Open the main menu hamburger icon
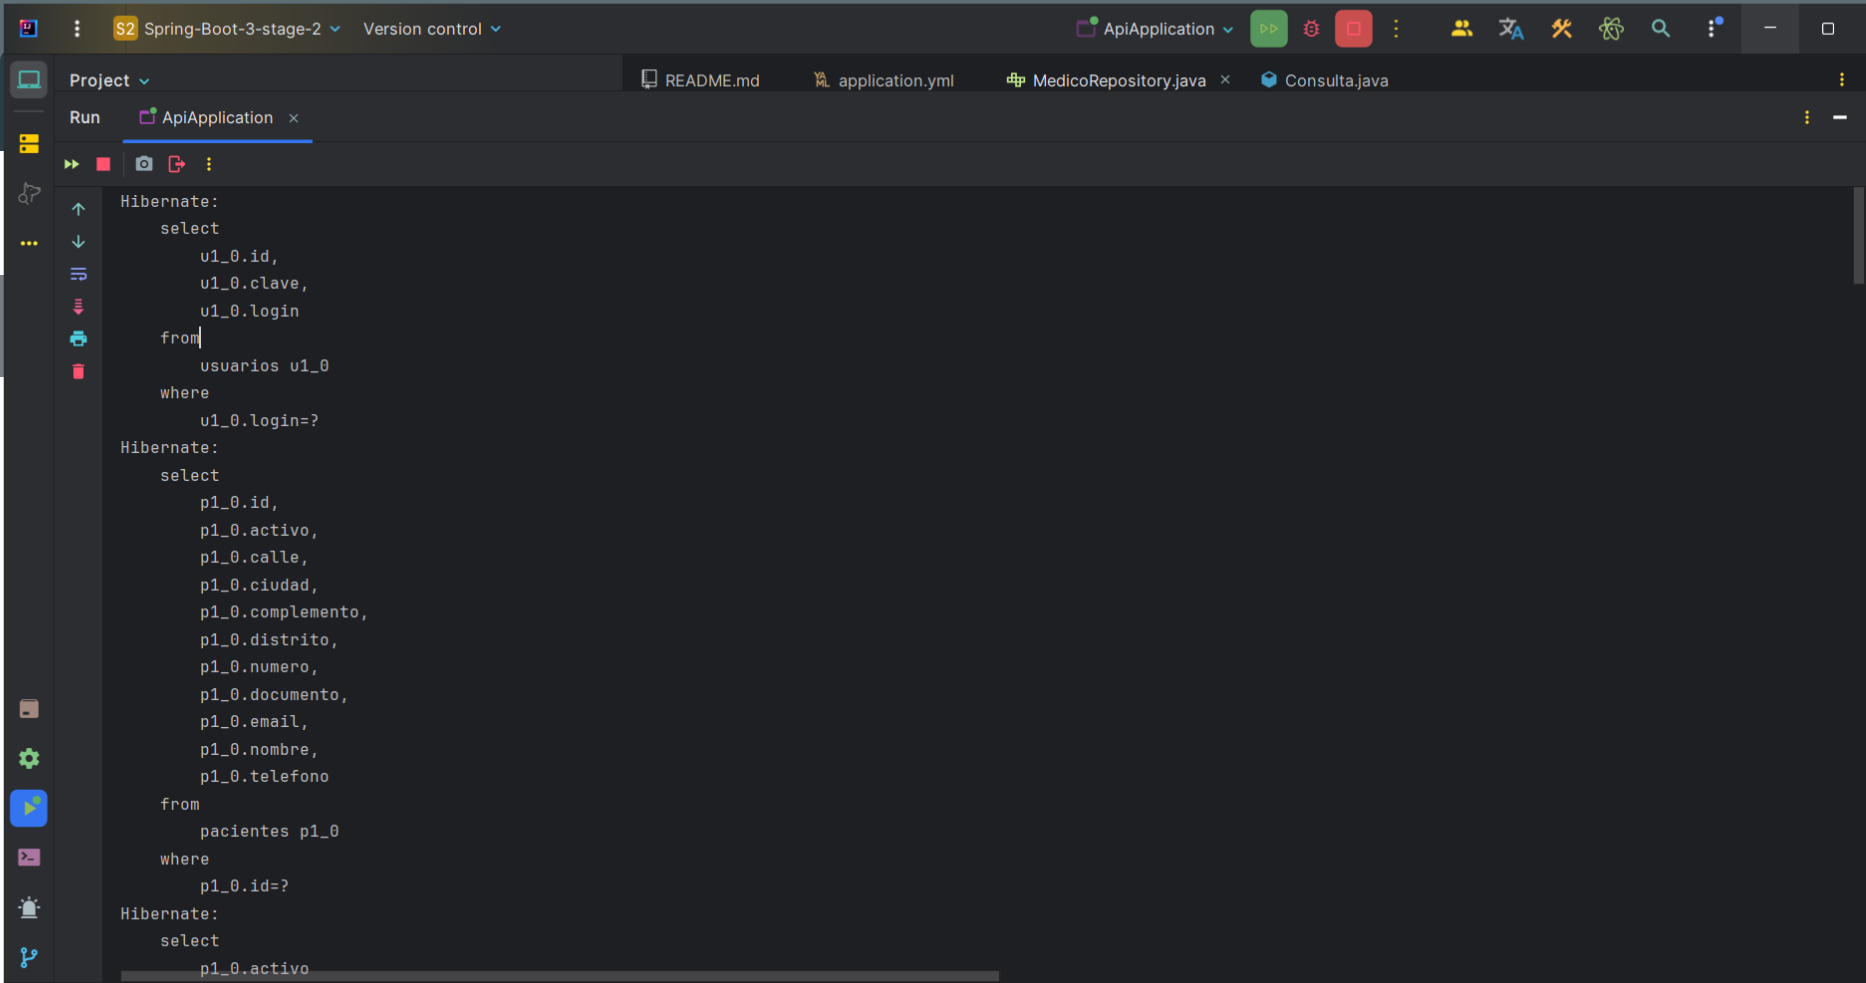1866x983 pixels. tap(77, 29)
